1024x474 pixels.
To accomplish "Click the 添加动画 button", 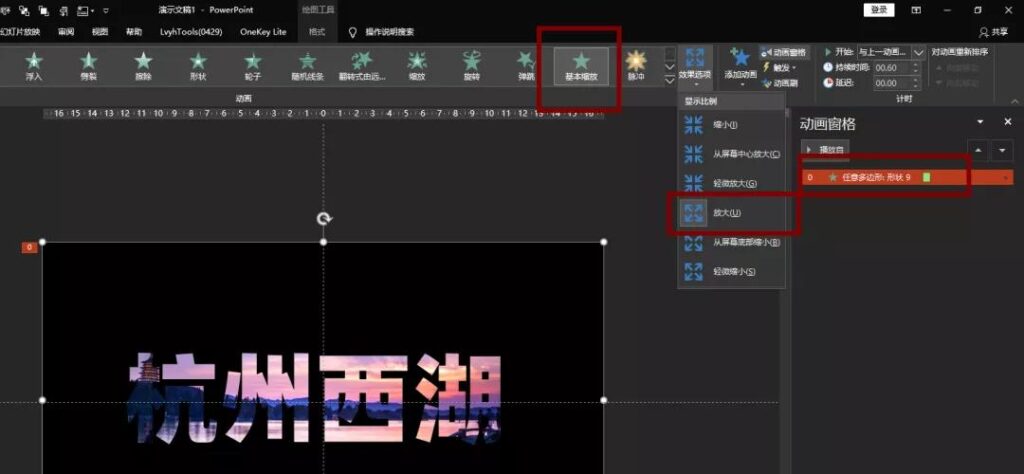I will click(x=740, y=66).
